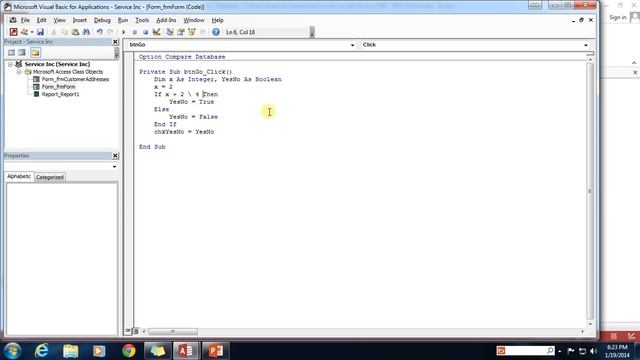Screen dimensions: 640x360
Task: Undo the last edit via toolbar
Action: coord(99,32)
